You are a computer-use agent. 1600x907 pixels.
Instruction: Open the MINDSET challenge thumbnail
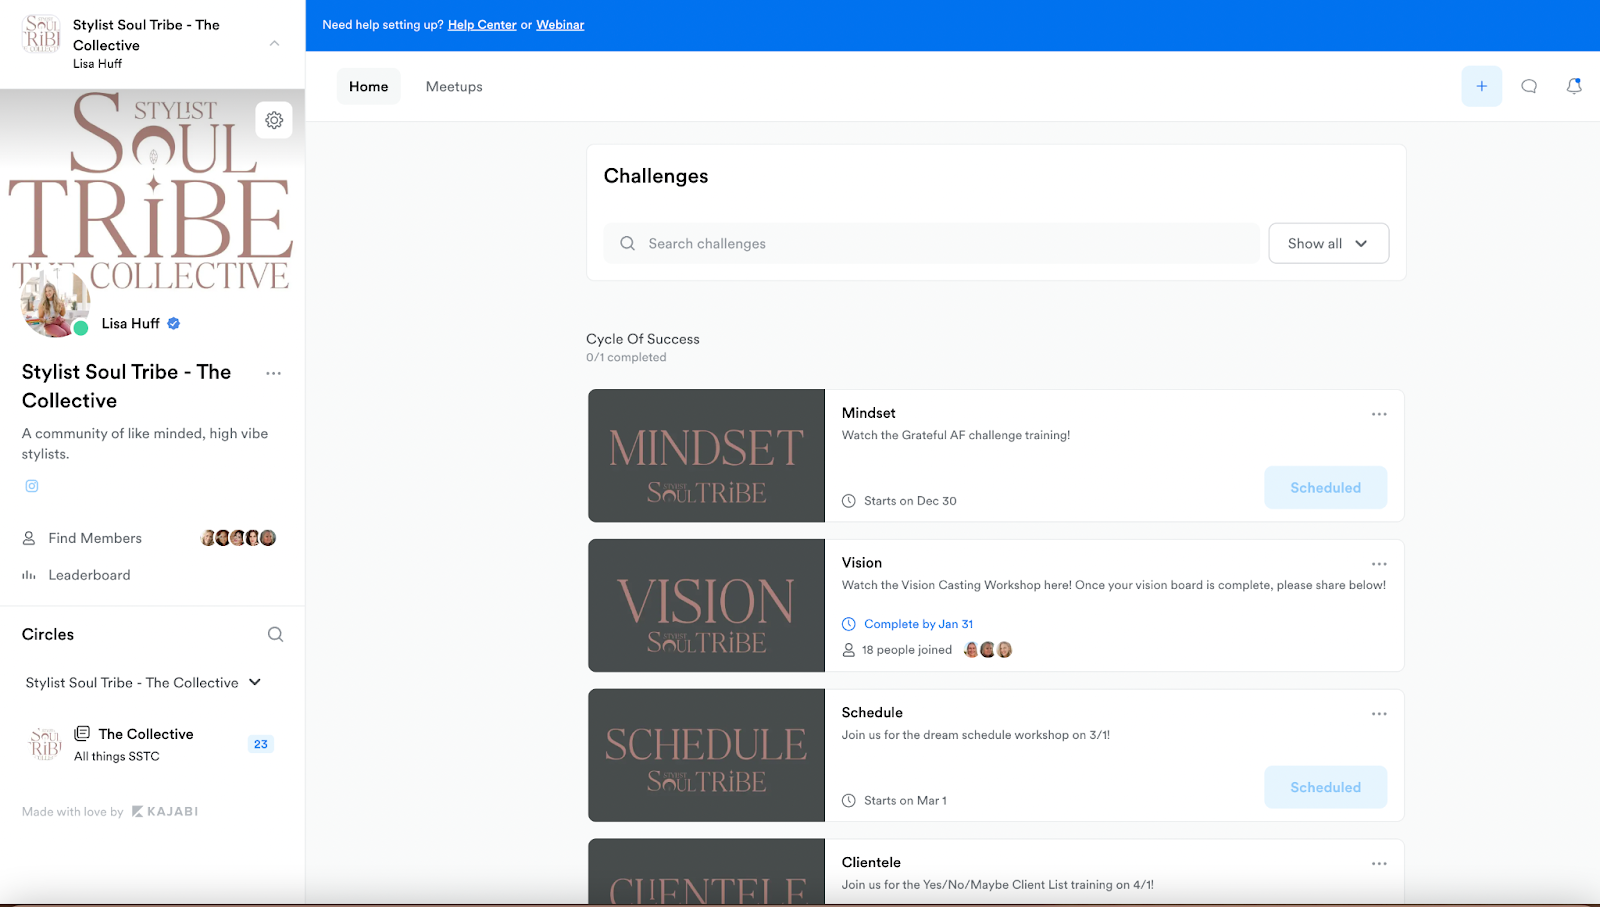click(706, 456)
